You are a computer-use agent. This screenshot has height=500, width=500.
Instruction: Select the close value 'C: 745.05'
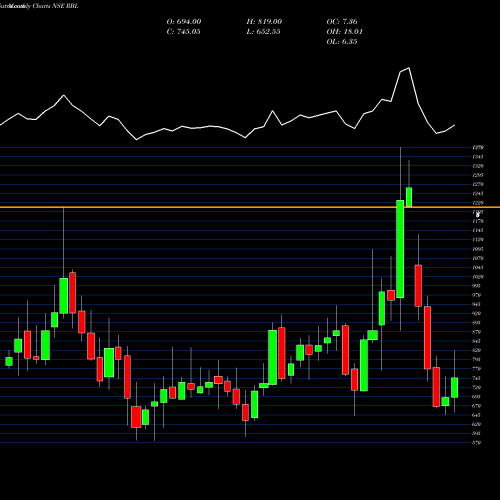(183, 32)
